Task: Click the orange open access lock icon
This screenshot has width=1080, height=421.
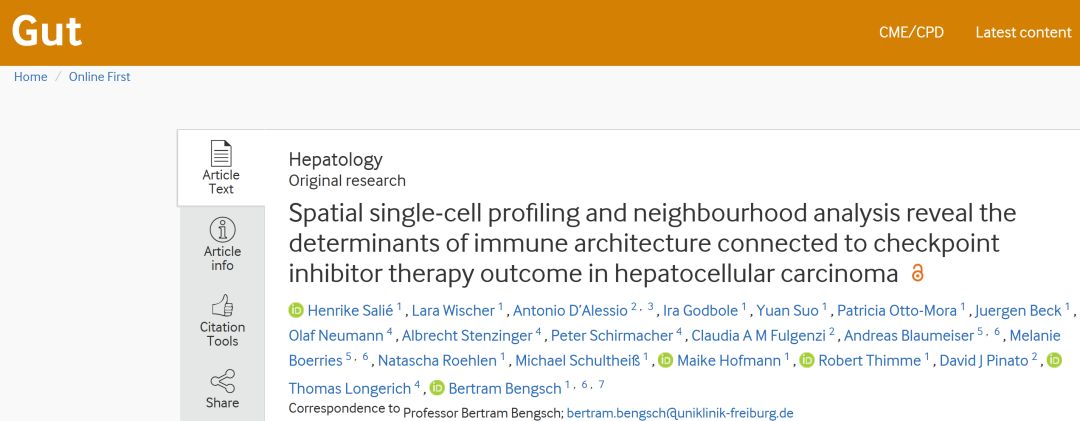Action: 917,273
